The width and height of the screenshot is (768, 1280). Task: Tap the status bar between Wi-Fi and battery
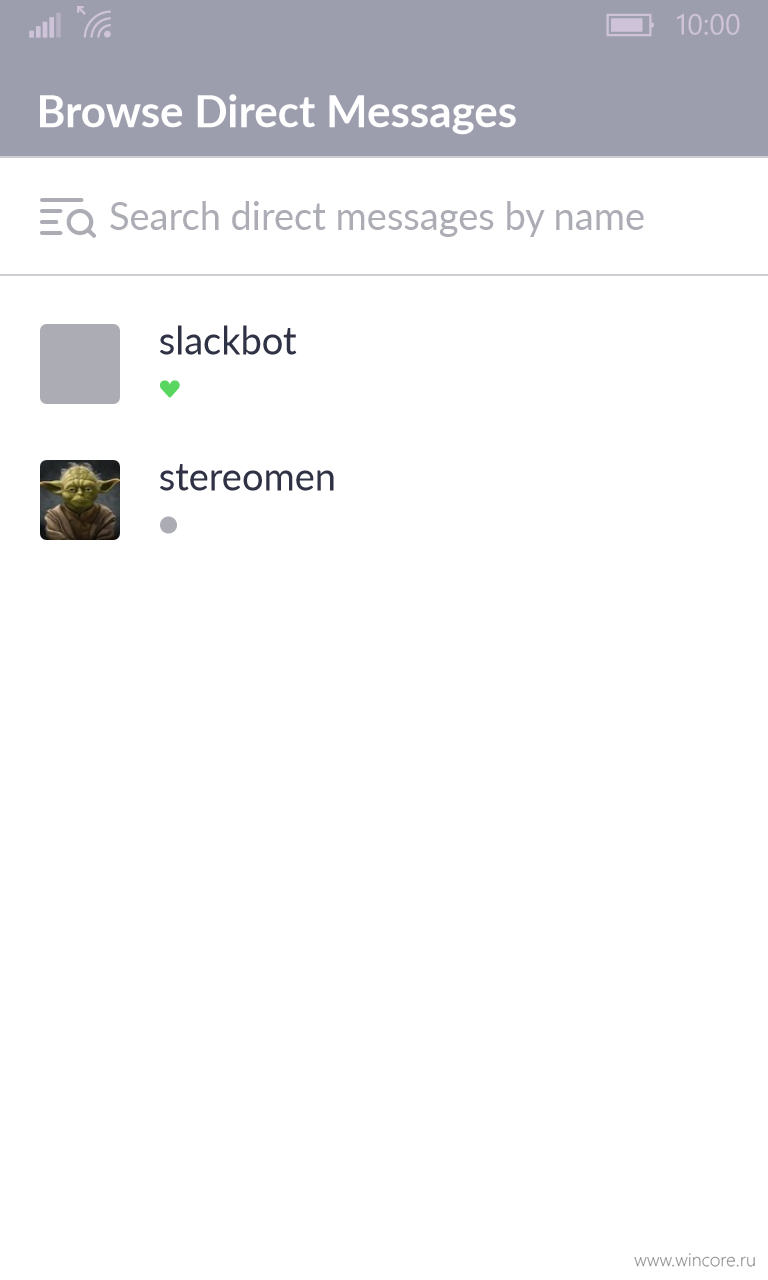[360, 25]
